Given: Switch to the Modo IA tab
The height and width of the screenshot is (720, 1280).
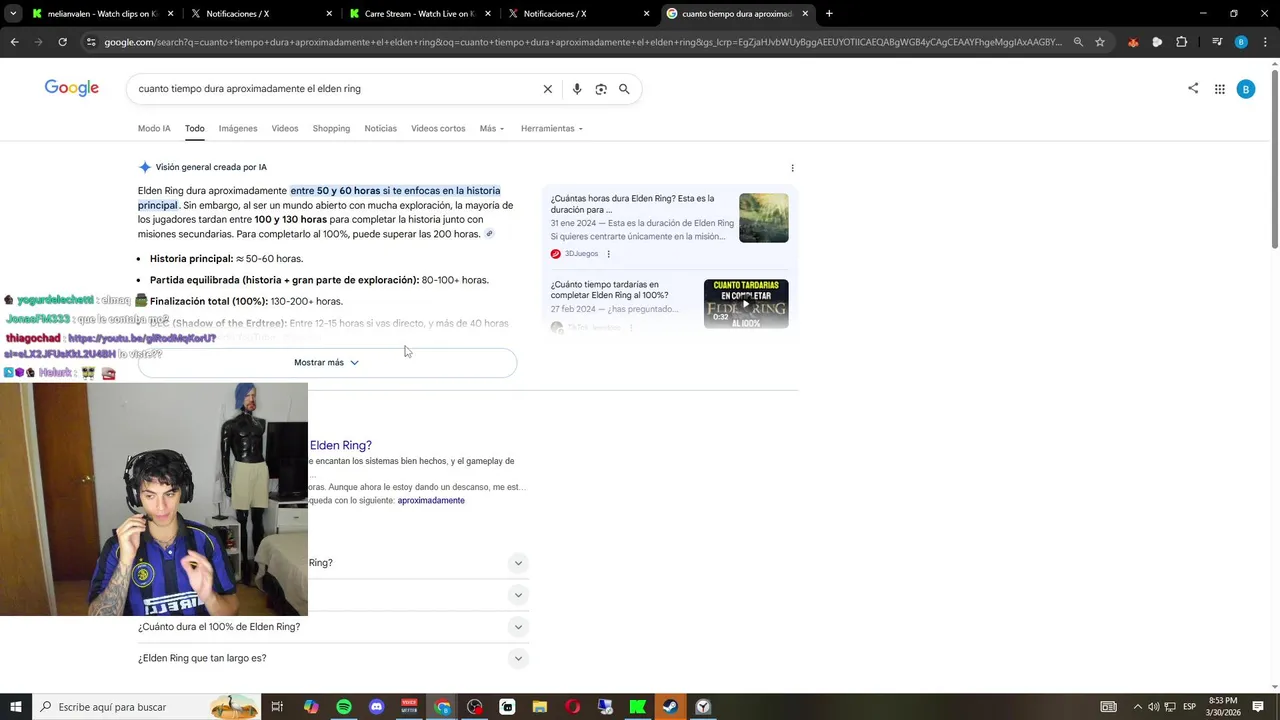Looking at the screenshot, I should (154, 129).
